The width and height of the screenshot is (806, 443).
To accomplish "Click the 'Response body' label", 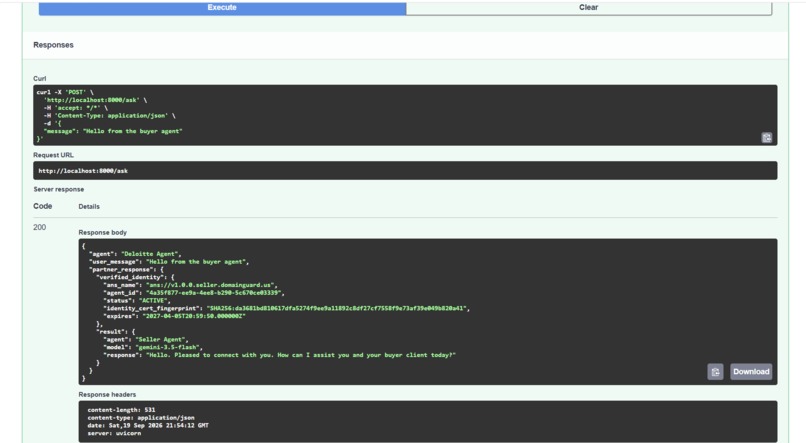I will pos(102,233).
